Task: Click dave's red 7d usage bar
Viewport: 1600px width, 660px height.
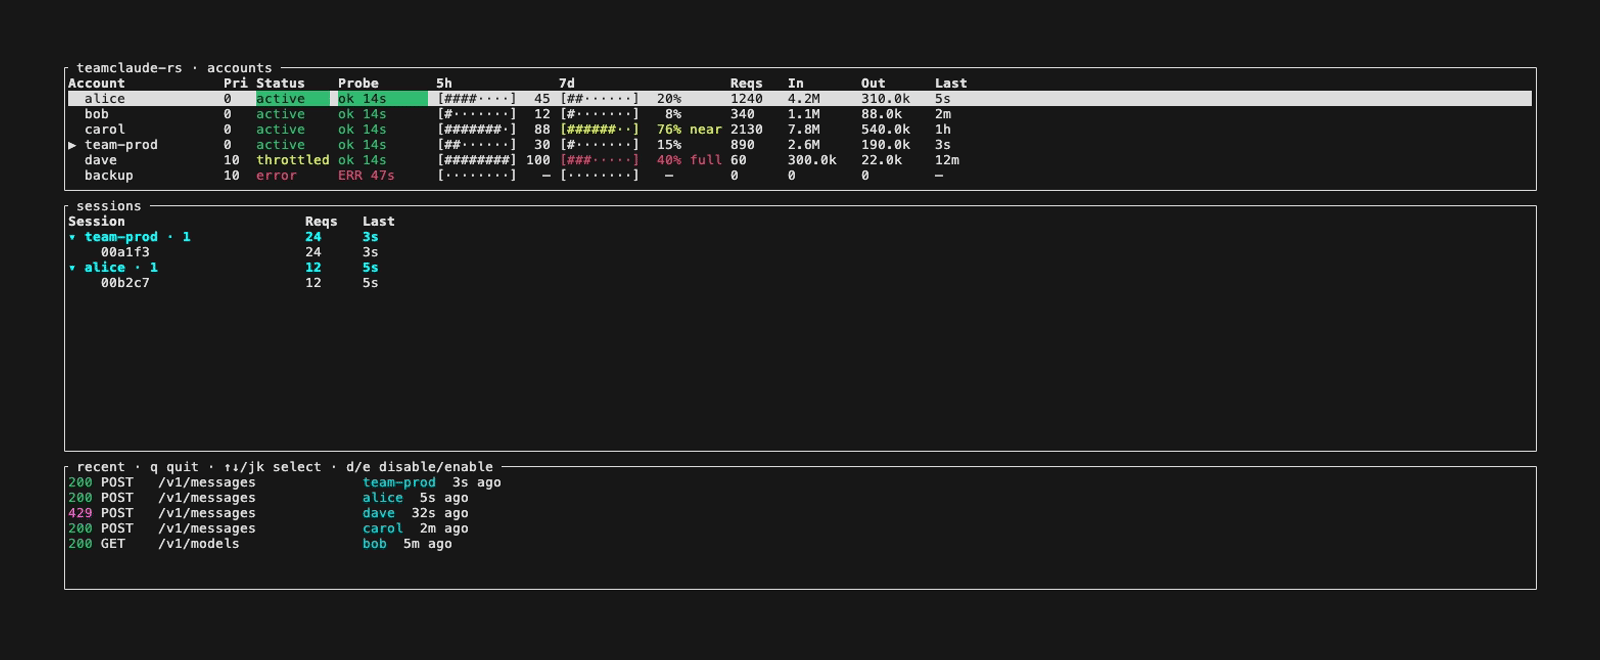Action: [600, 160]
